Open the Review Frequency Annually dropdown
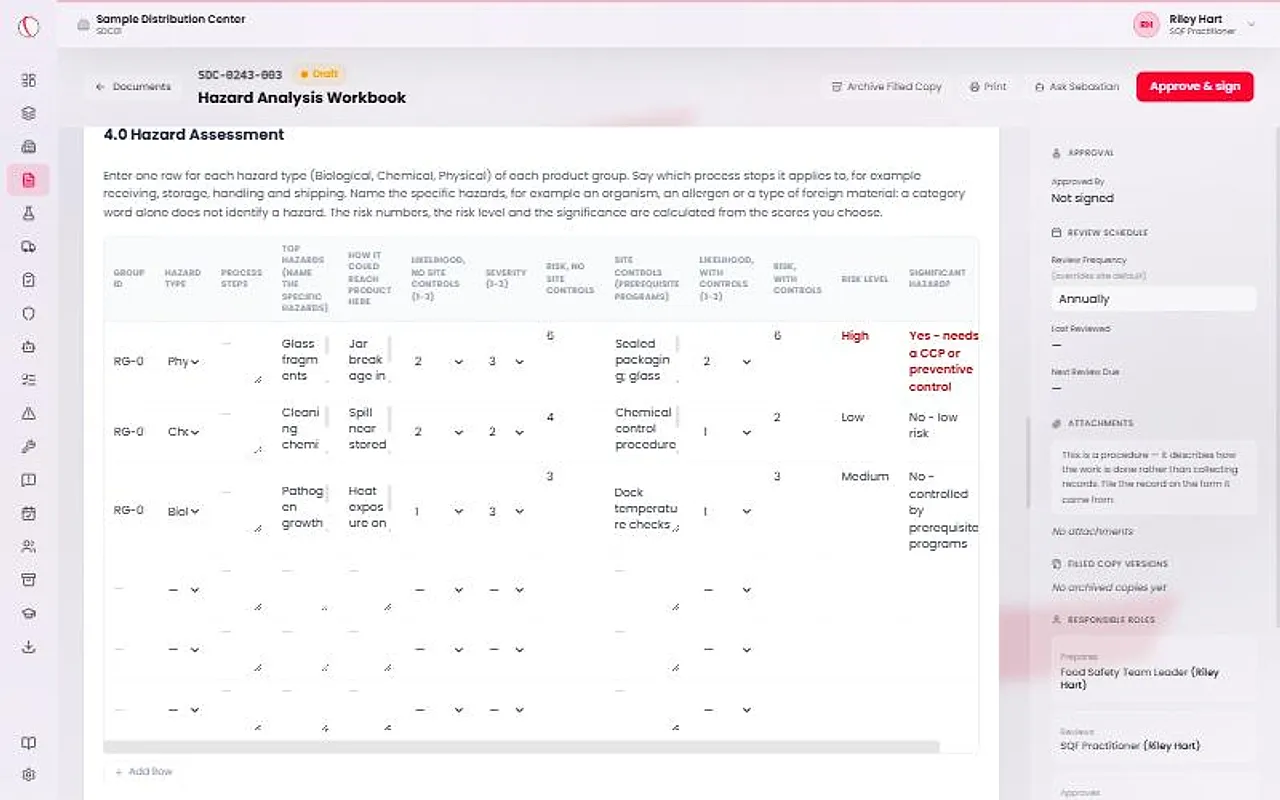 [x=1154, y=299]
